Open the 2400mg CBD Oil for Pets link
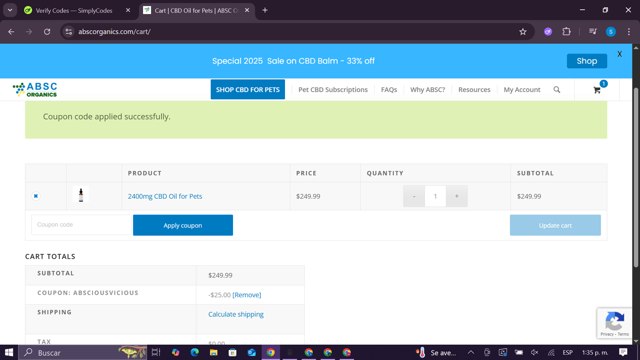 tap(165, 196)
